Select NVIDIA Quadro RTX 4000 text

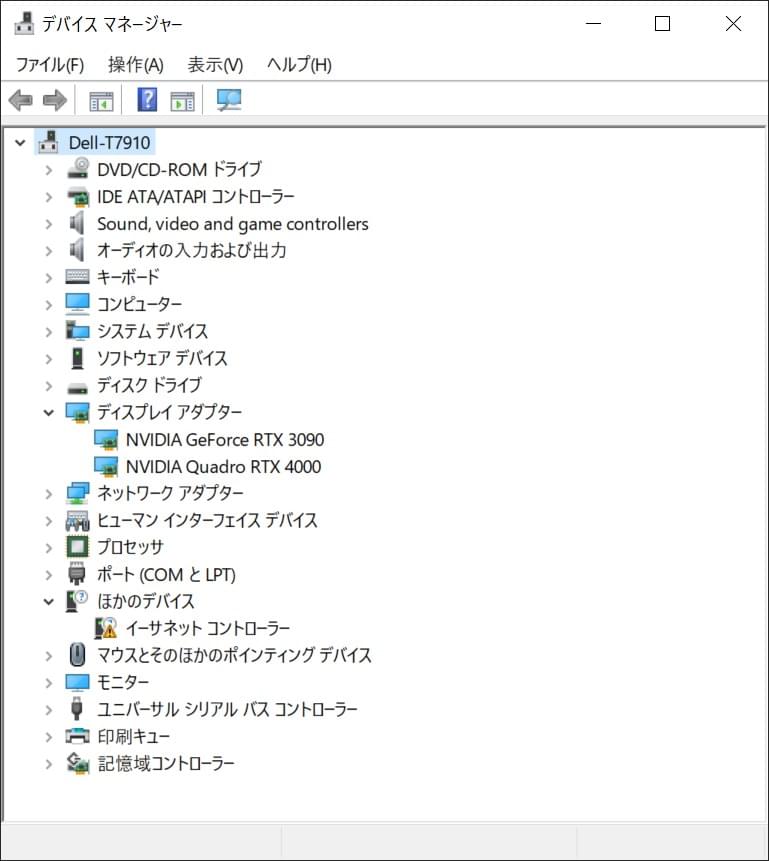coord(224,467)
